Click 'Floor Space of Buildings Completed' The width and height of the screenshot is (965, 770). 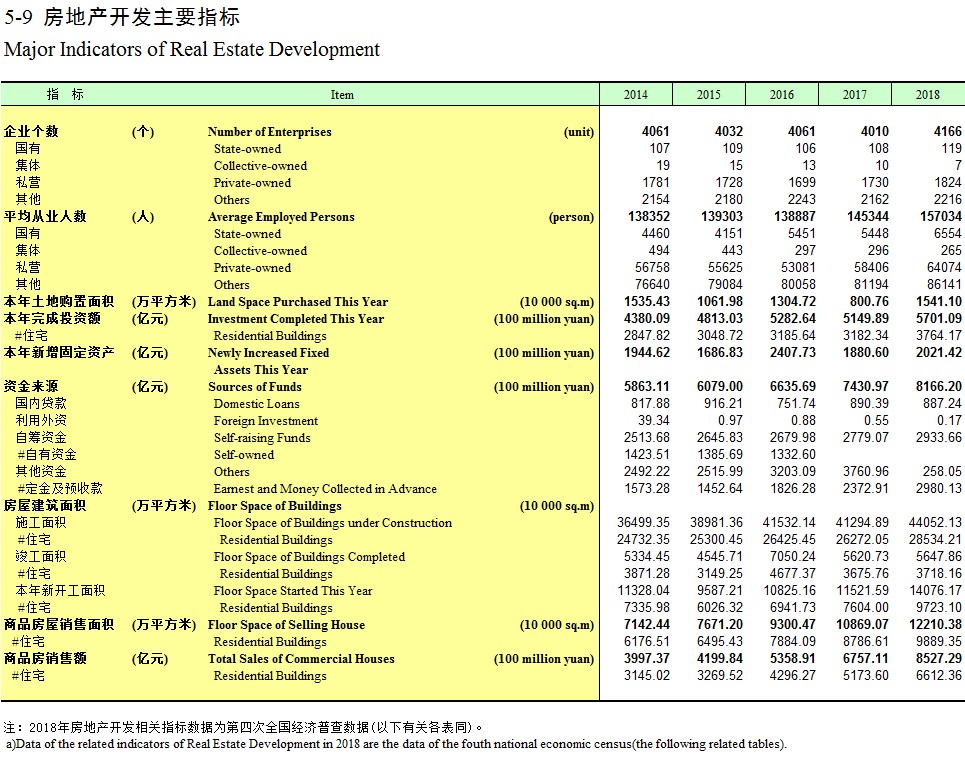click(x=310, y=556)
